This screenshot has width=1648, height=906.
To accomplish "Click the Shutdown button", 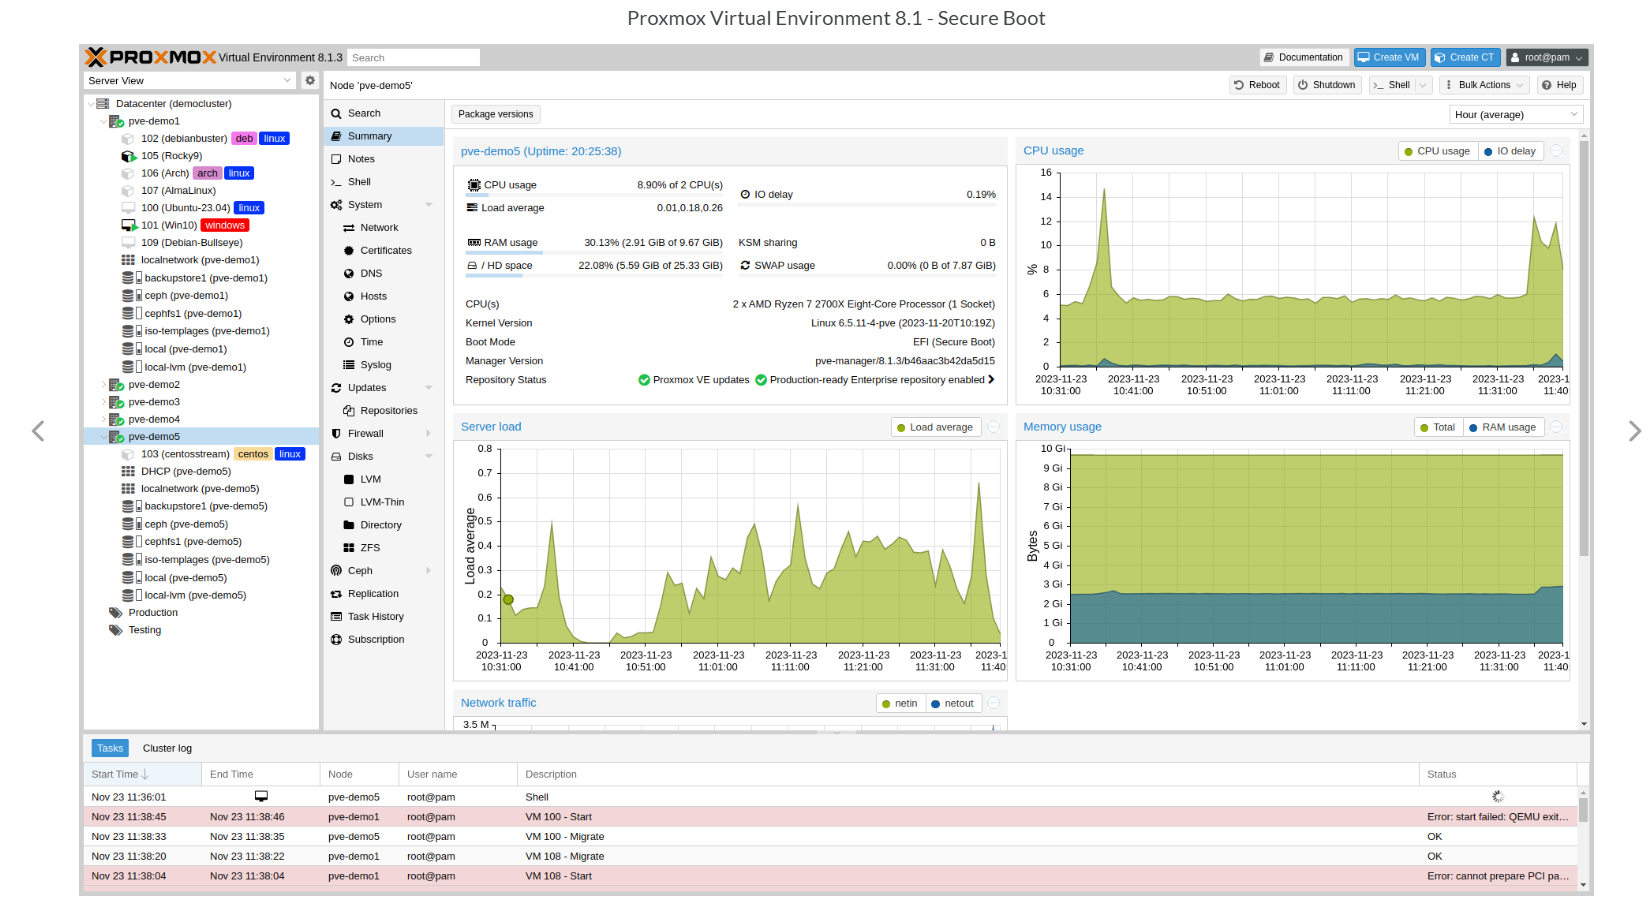I will pos(1327,85).
